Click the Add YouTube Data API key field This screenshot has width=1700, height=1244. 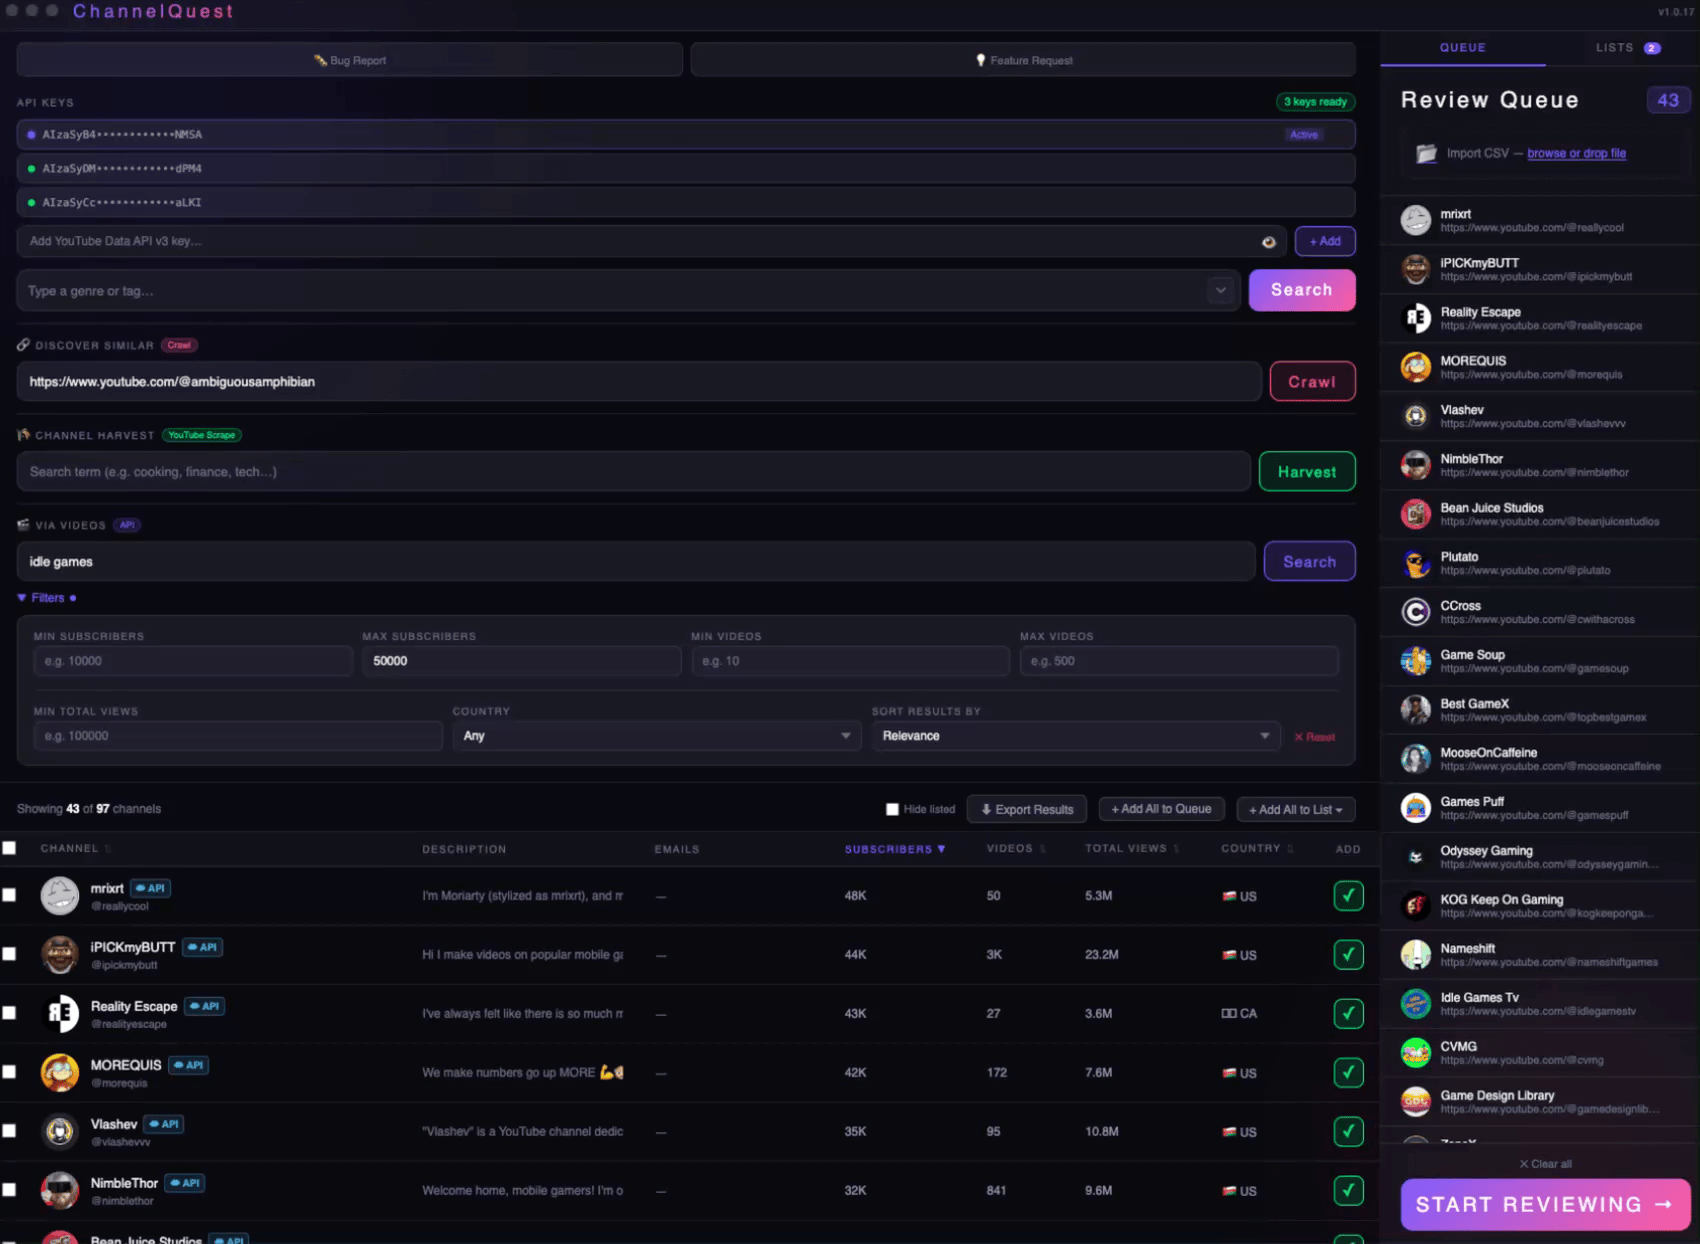(x=652, y=242)
